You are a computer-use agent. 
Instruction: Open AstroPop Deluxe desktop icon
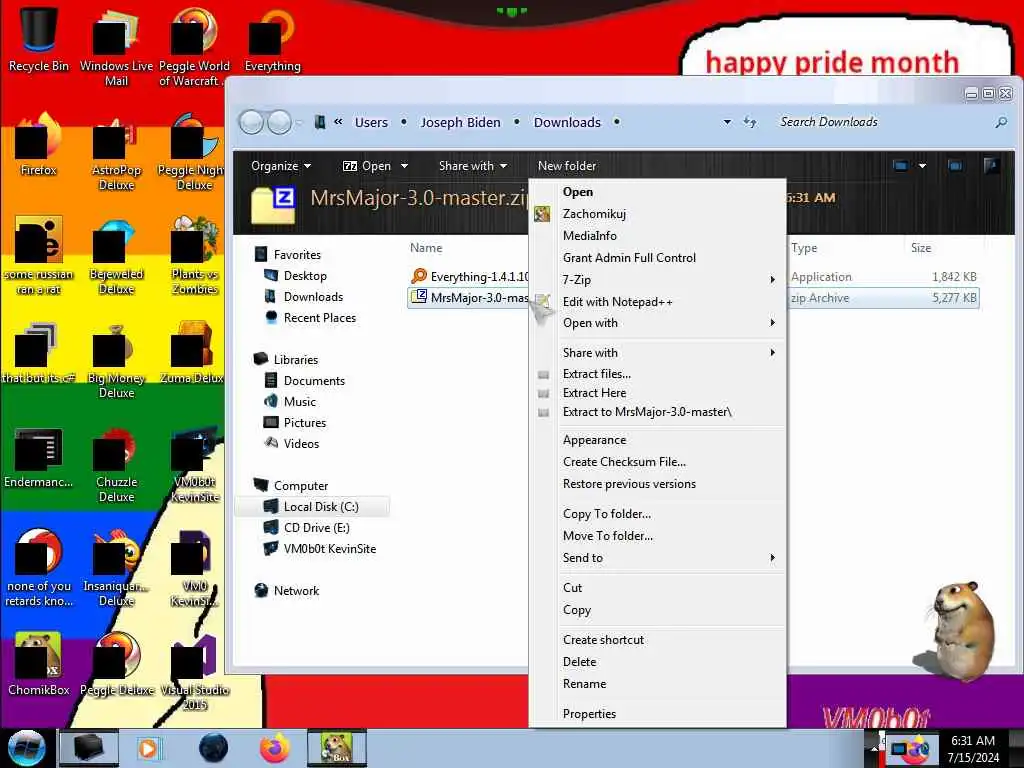(116, 152)
